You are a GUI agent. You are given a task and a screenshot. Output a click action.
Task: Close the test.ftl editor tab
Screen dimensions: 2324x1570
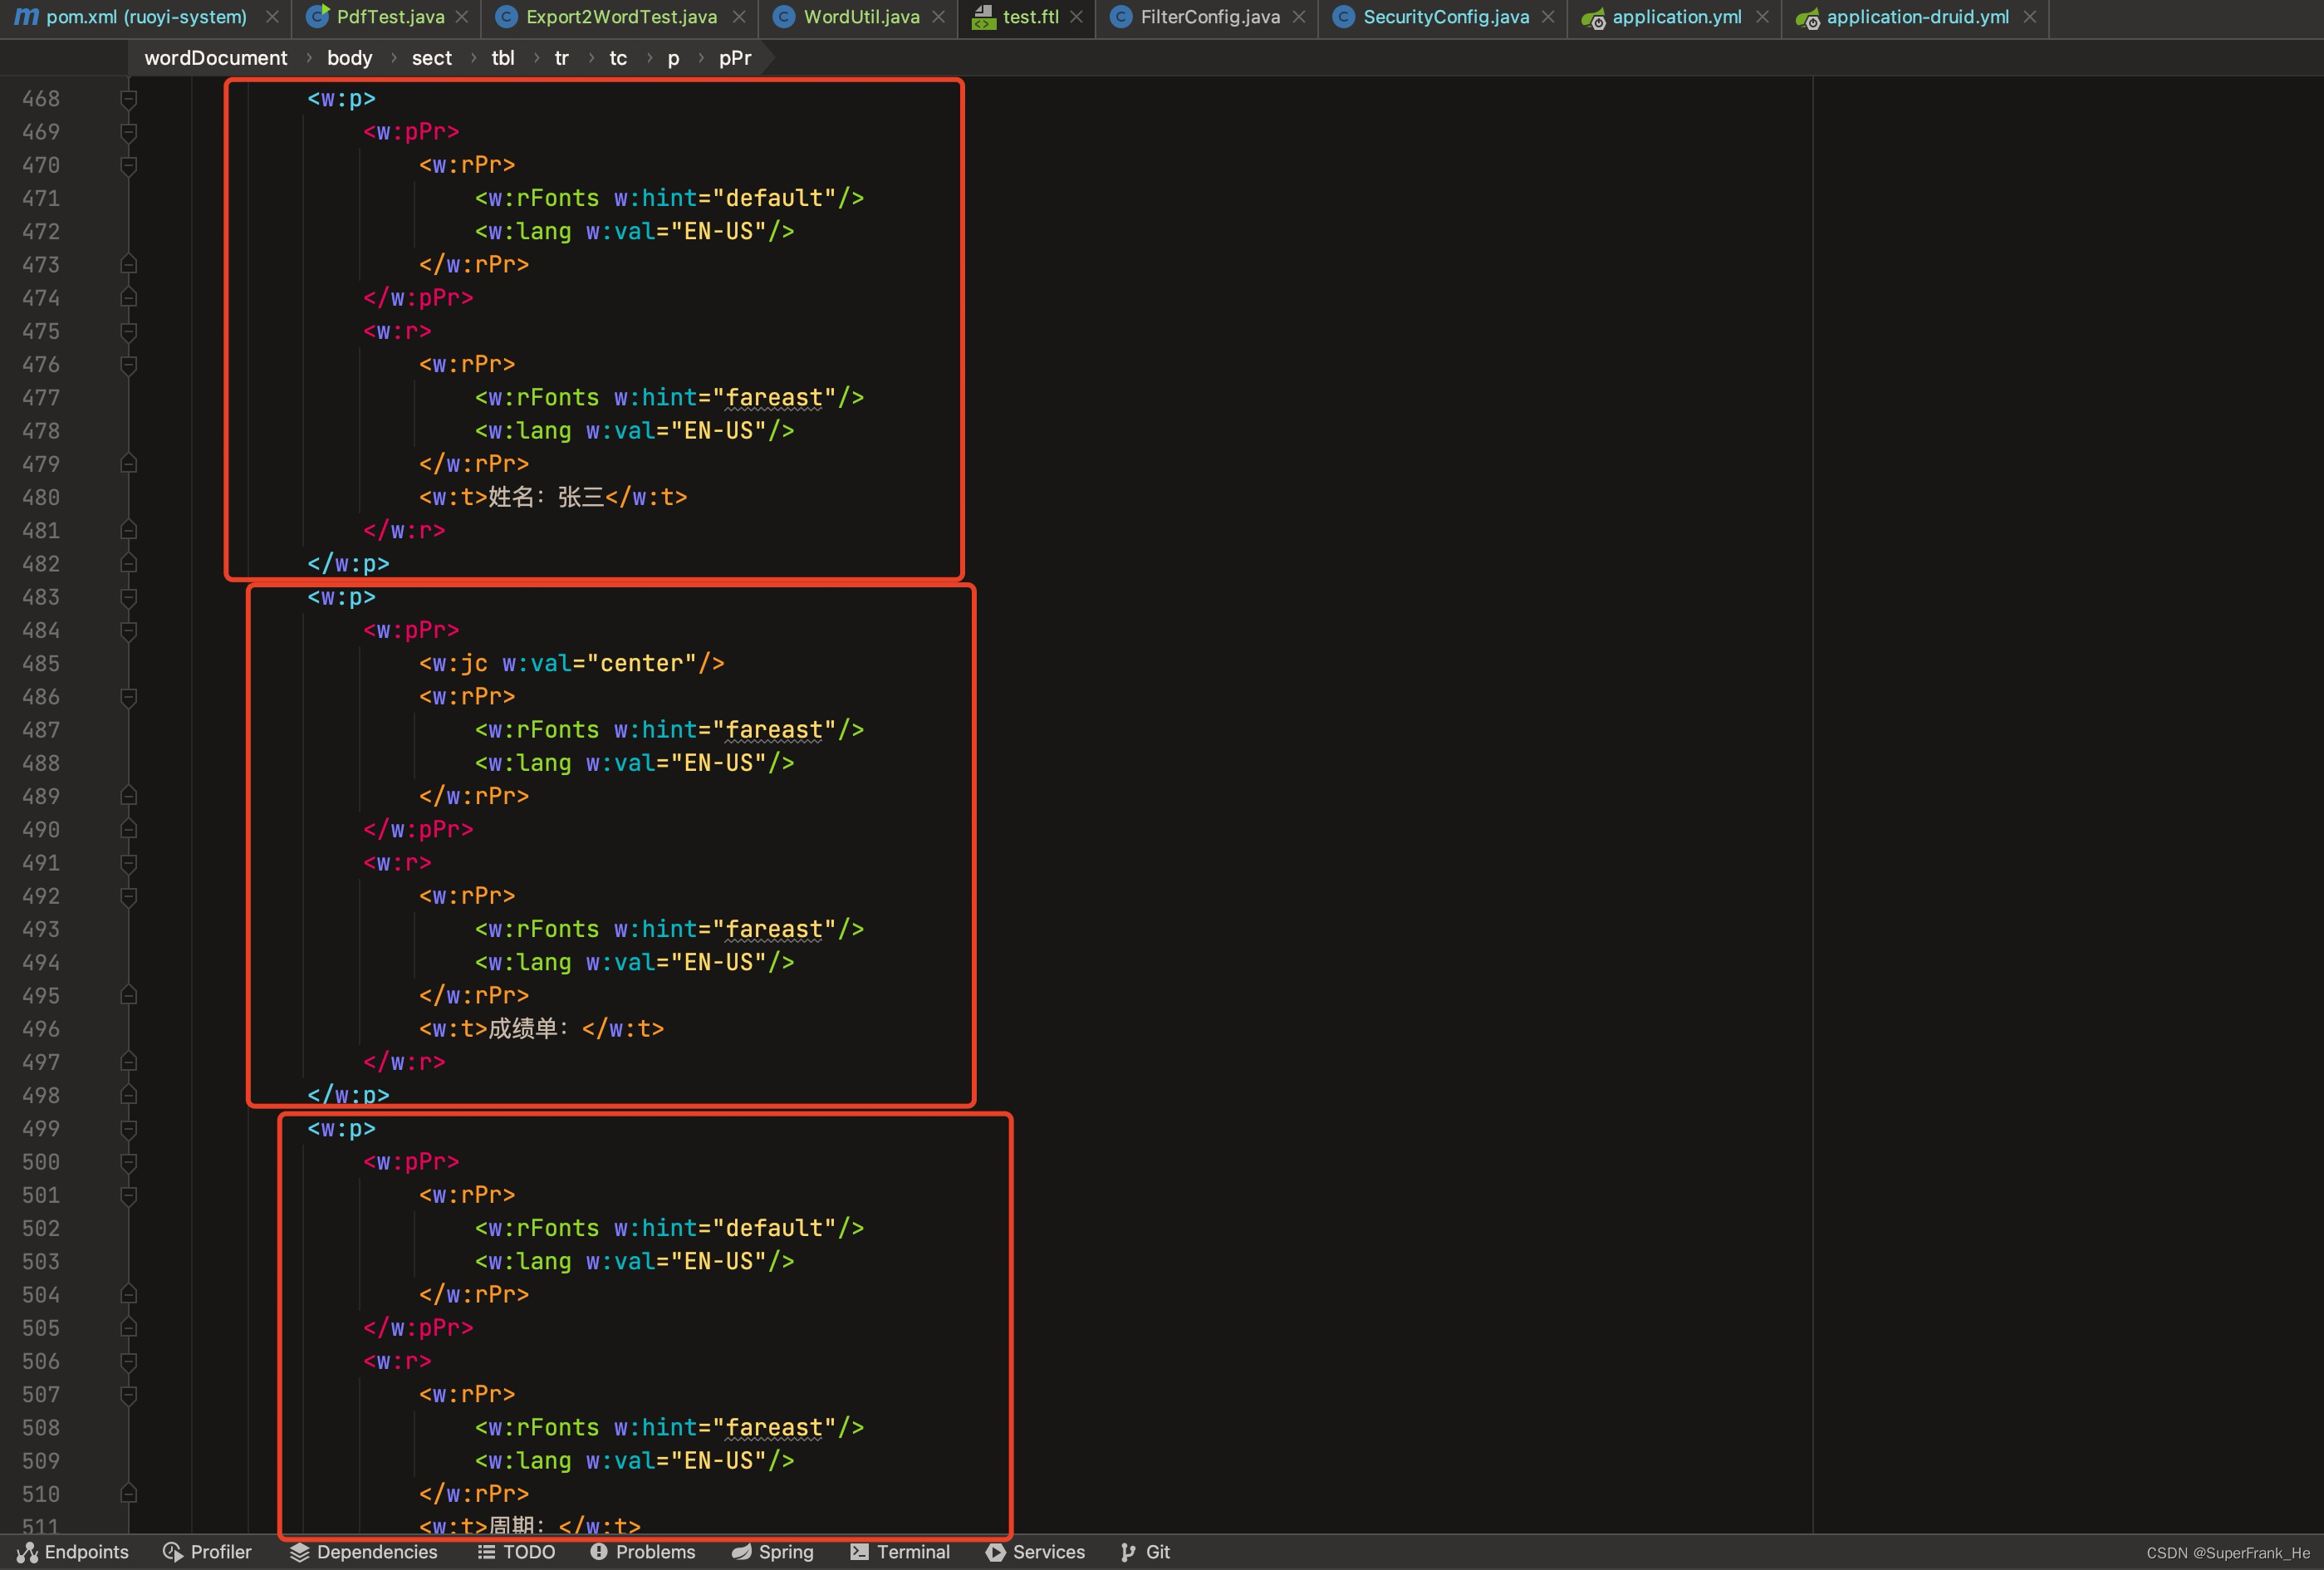(x=1076, y=17)
